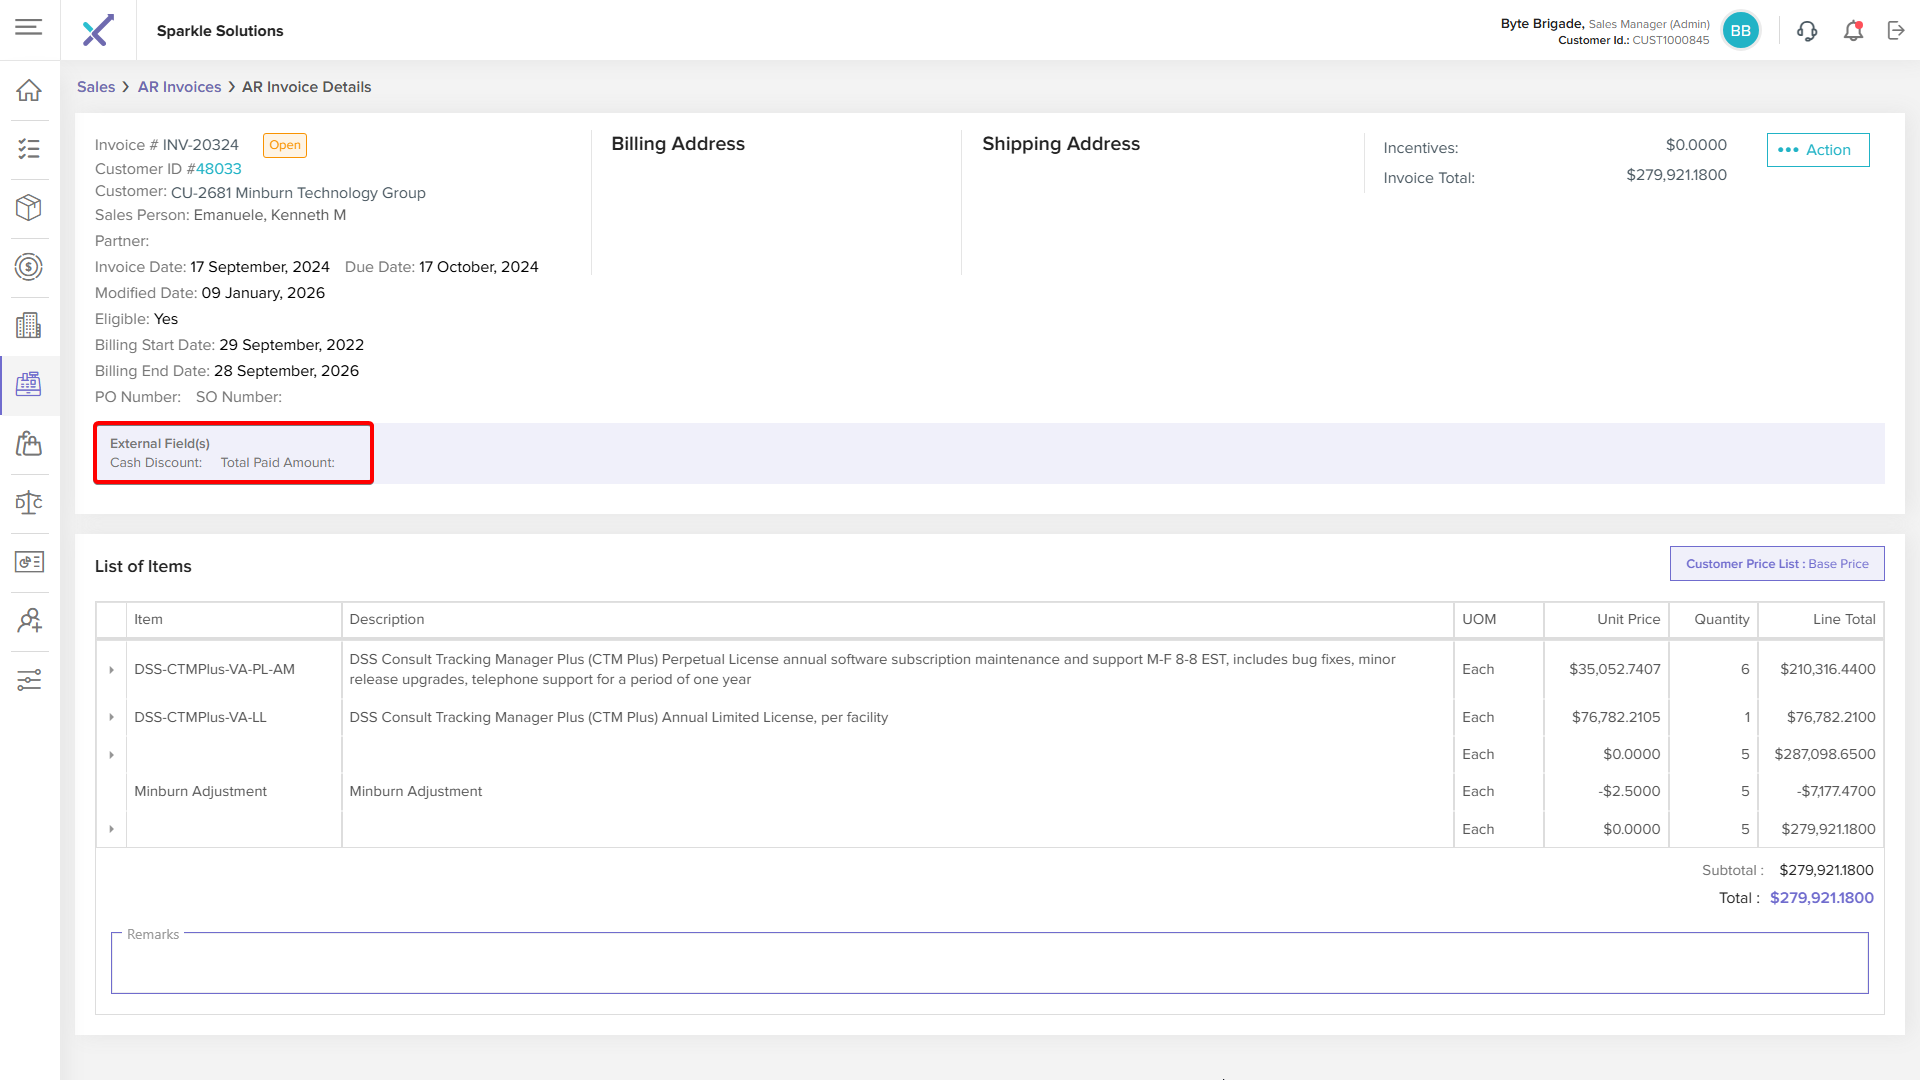Click the logout icon in the header

click(1896, 31)
